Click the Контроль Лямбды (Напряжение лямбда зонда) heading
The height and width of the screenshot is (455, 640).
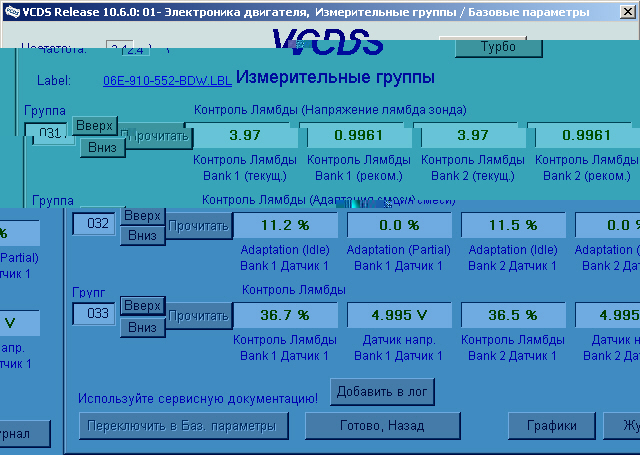(x=330, y=110)
